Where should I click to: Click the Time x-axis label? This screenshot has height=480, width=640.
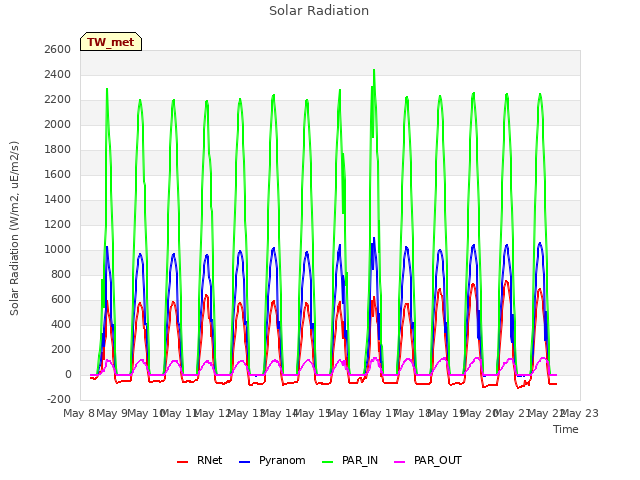(566, 429)
